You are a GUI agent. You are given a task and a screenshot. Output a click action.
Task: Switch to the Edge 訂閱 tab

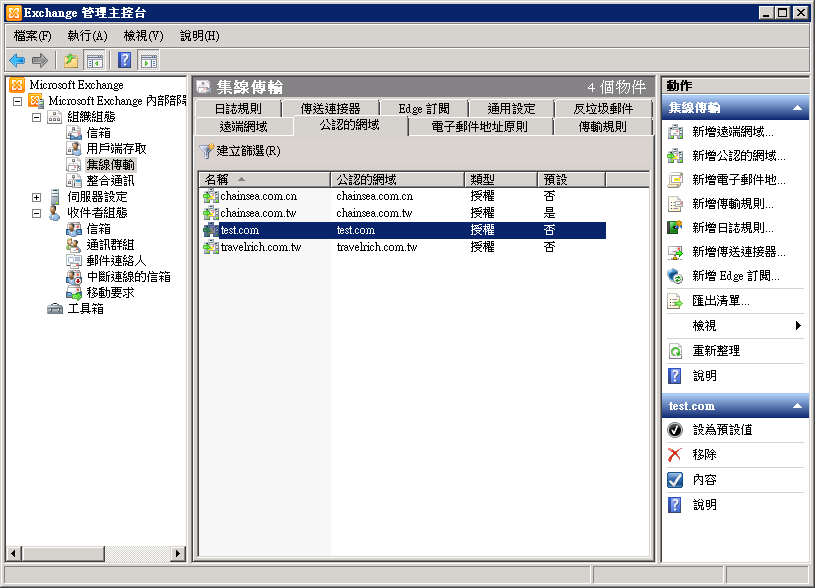(424, 109)
